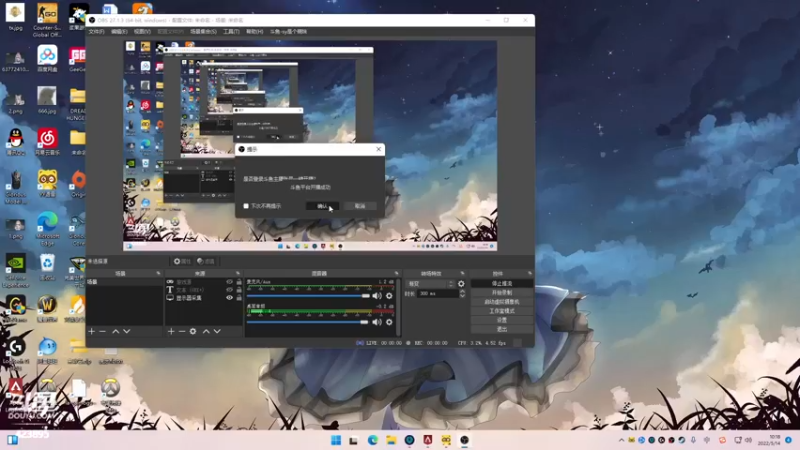Pop out the Scenes dock

pos(158,273)
